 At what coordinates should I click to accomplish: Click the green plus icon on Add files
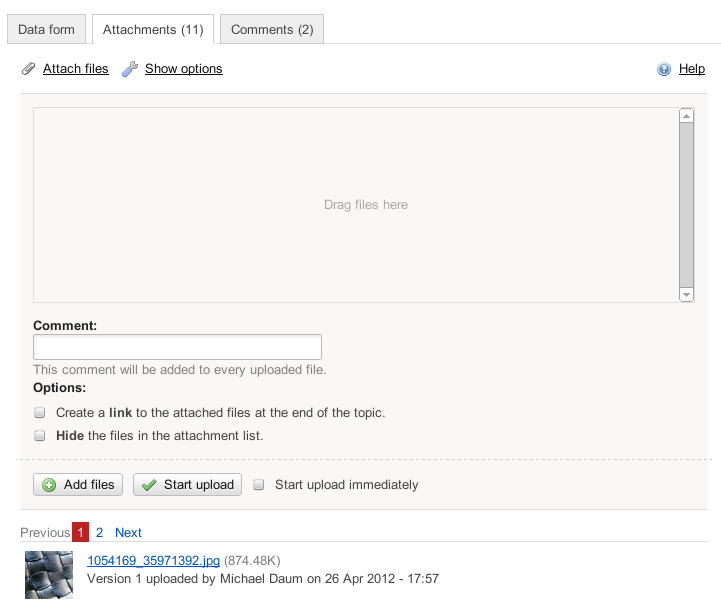point(48,485)
